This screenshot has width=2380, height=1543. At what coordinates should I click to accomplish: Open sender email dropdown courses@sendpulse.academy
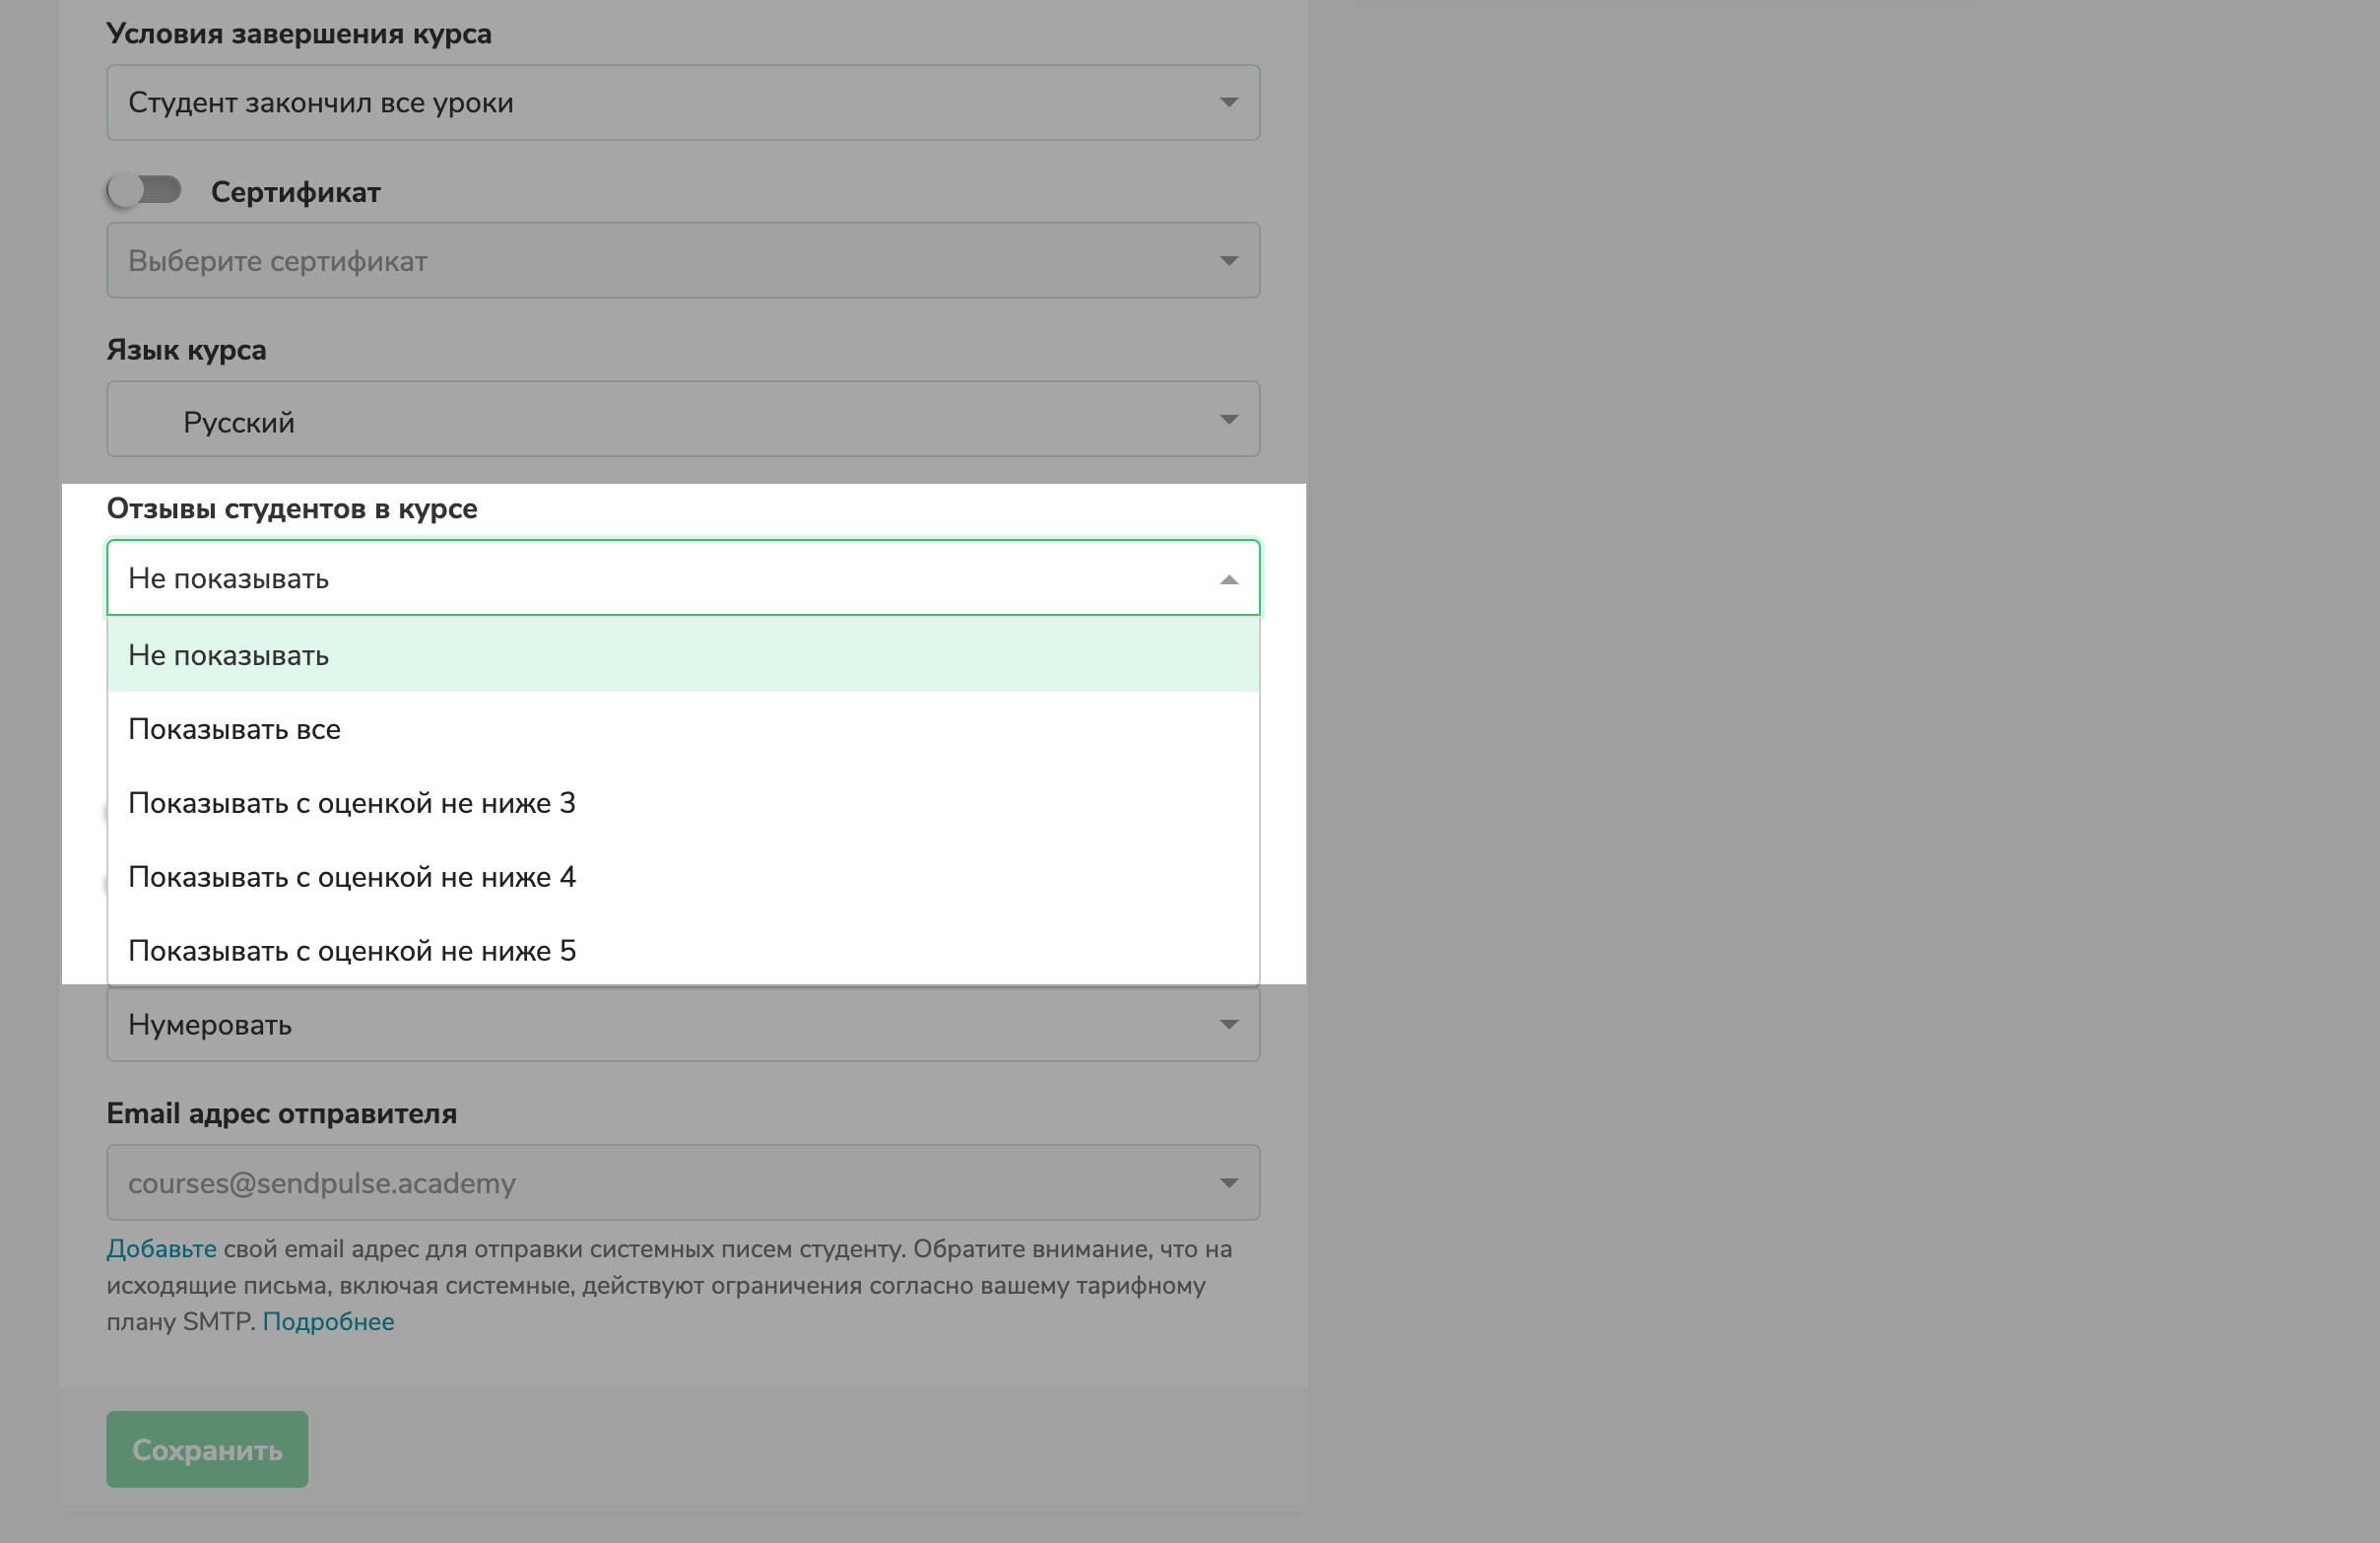tap(682, 1183)
